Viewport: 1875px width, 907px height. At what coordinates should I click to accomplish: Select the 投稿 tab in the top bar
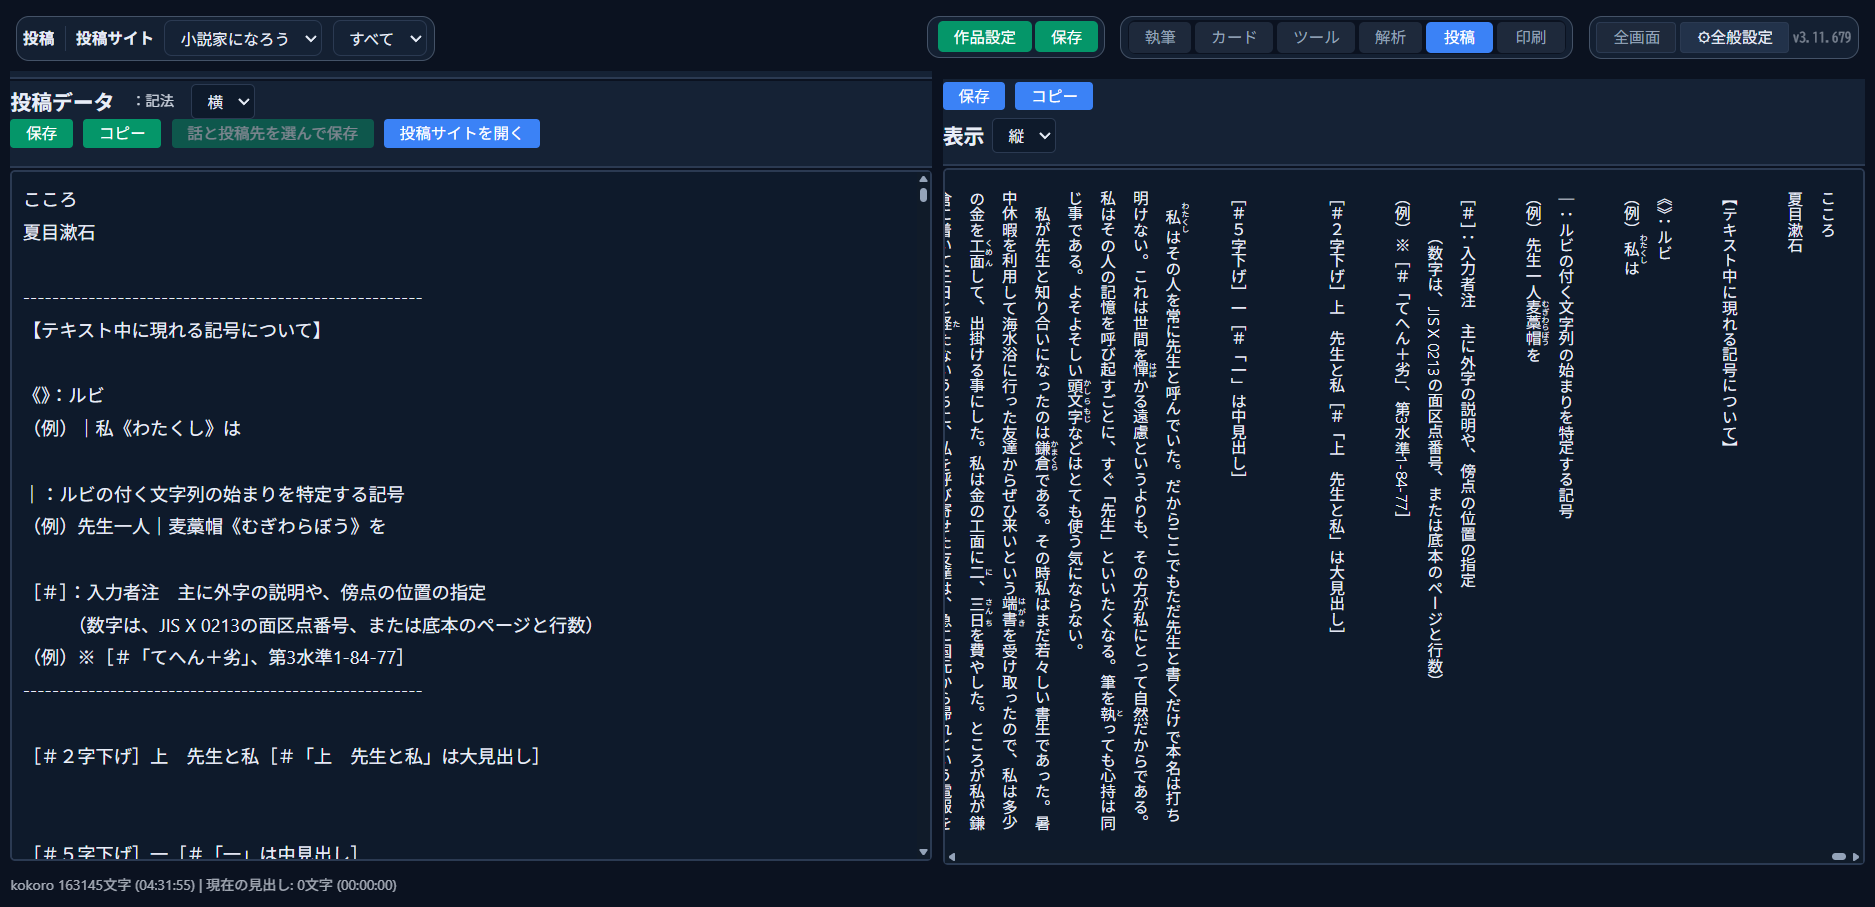click(1459, 37)
